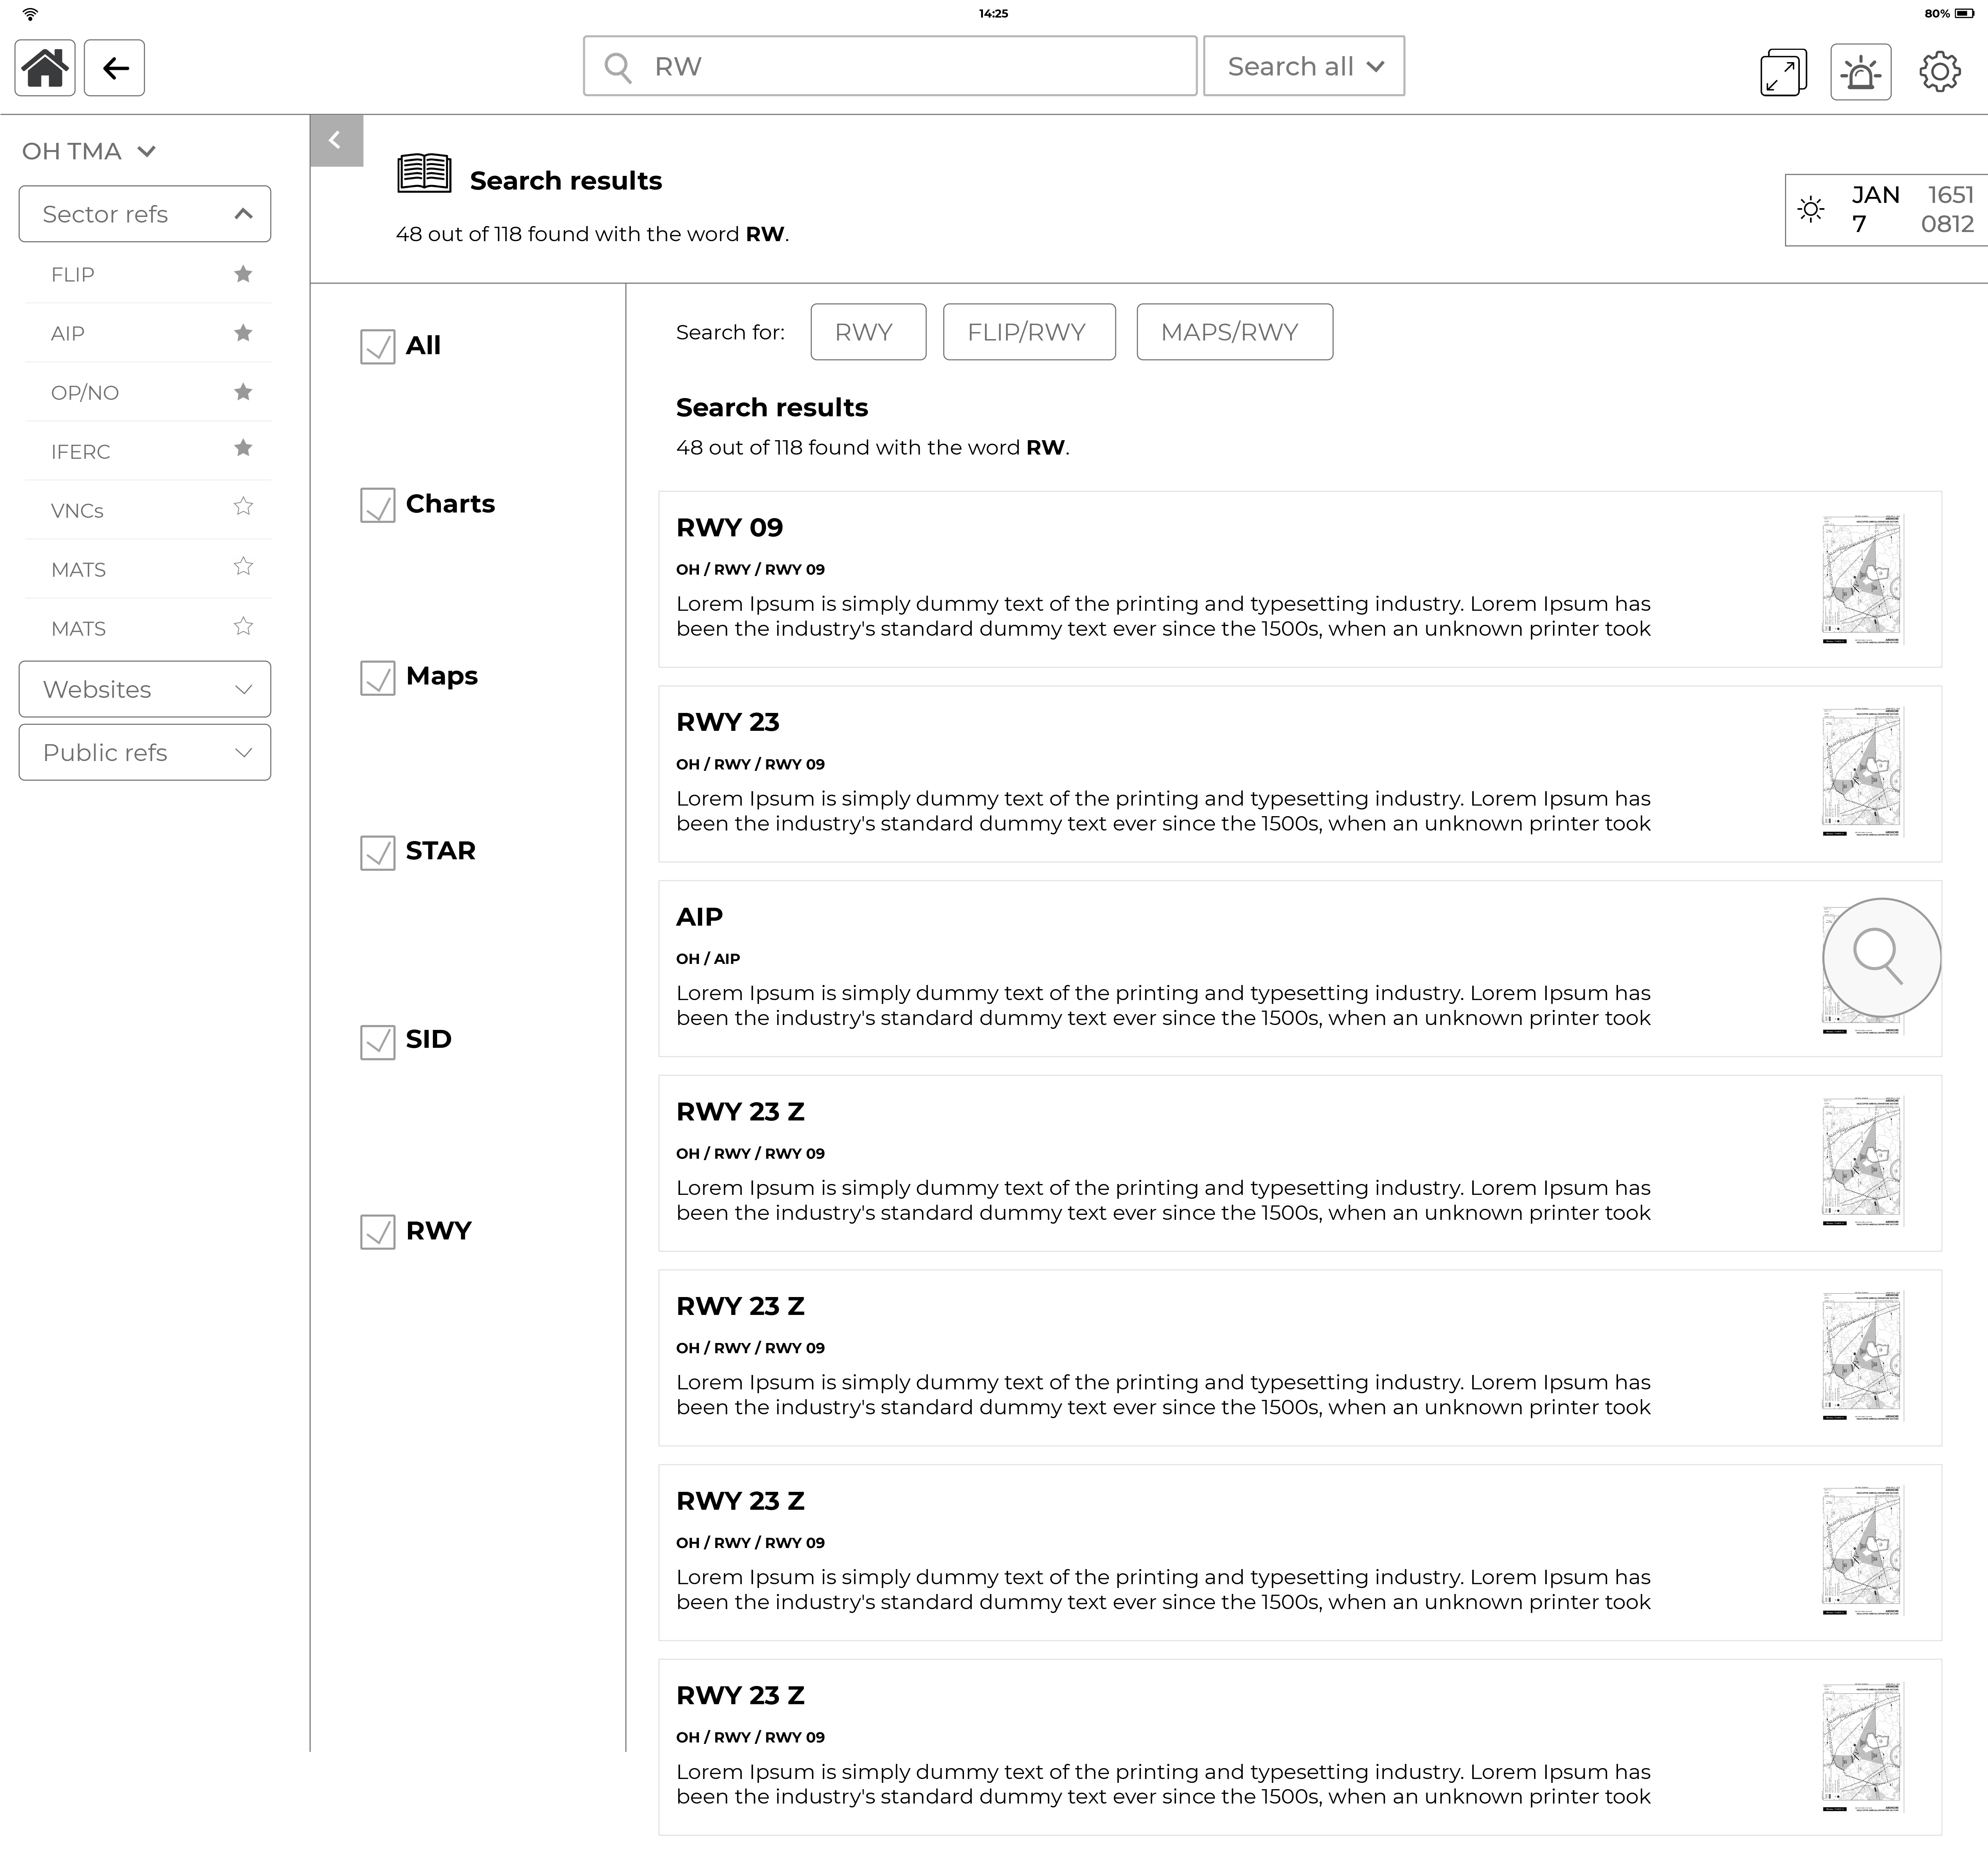1988x1872 pixels.
Task: Select FLIP in sector refs
Action: pos(73,274)
